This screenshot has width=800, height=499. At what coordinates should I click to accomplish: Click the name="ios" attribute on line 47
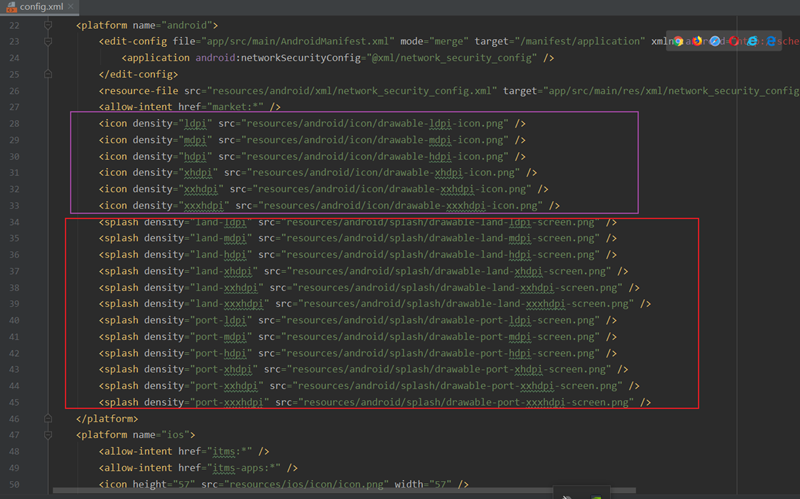click(x=161, y=435)
